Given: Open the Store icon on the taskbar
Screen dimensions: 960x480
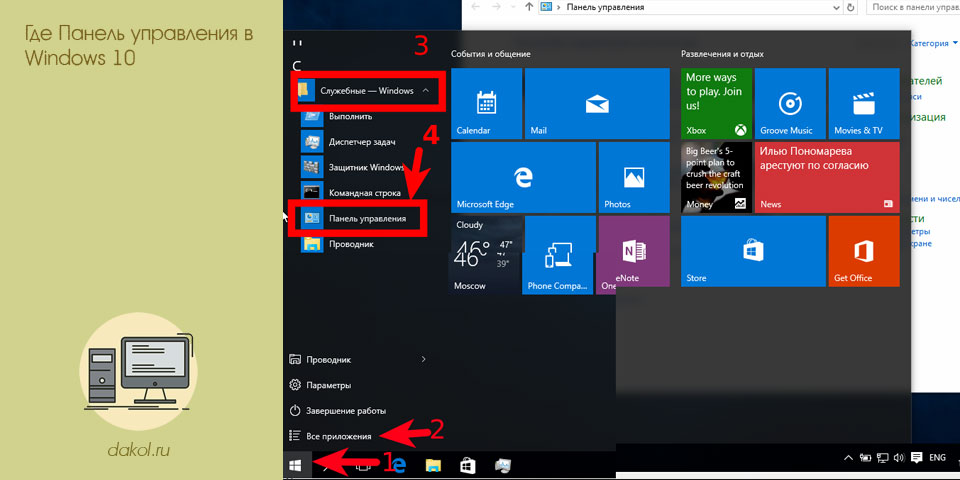Looking at the screenshot, I should click(468, 465).
